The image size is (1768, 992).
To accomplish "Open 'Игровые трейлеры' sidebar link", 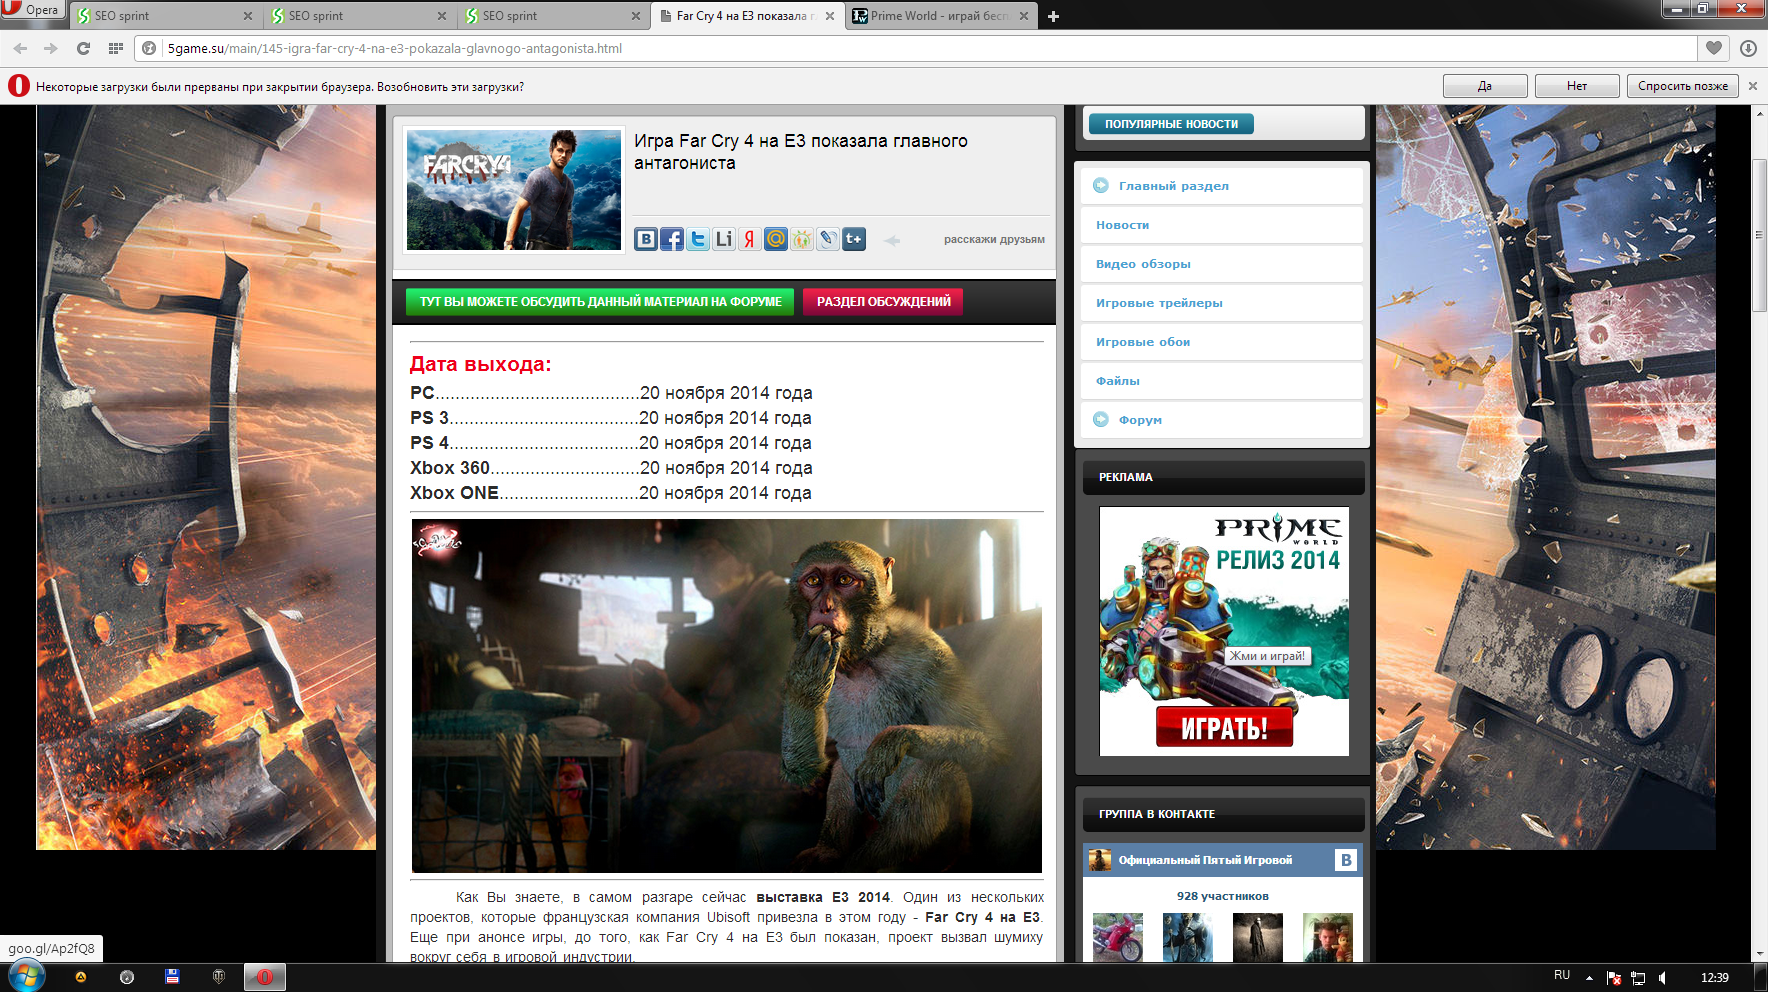I will point(1222,303).
